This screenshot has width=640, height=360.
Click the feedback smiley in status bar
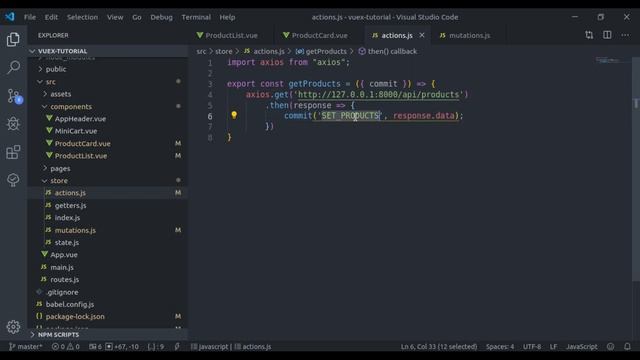pyautogui.click(x=610, y=347)
